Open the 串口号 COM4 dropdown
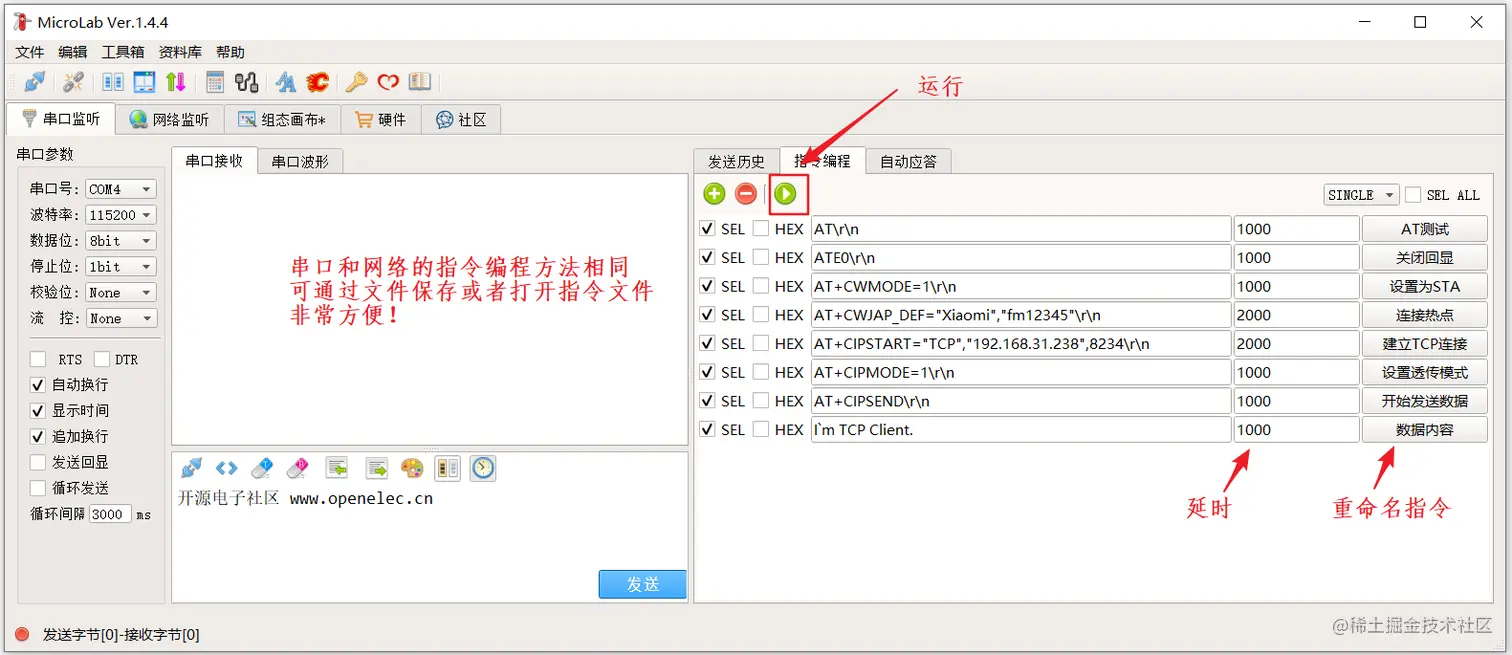1512x655 pixels. click(x=121, y=189)
